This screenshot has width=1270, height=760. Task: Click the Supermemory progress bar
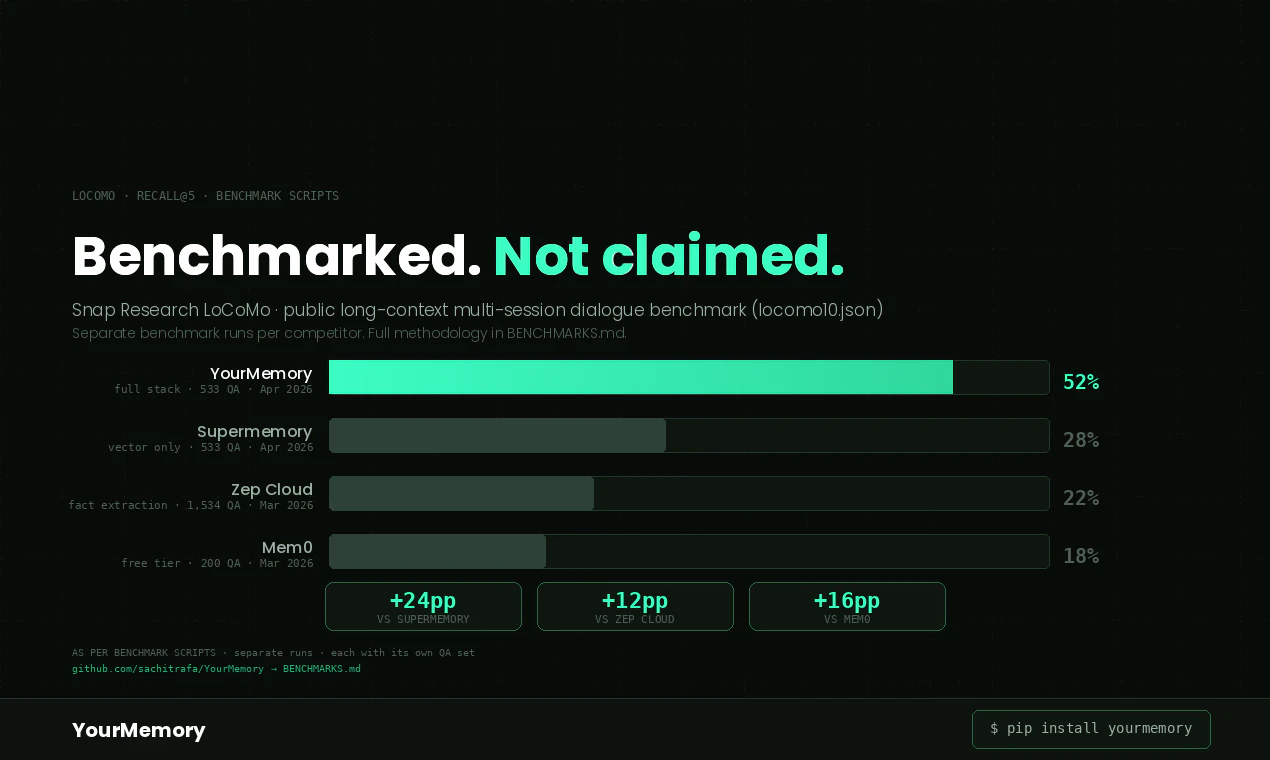click(497, 435)
